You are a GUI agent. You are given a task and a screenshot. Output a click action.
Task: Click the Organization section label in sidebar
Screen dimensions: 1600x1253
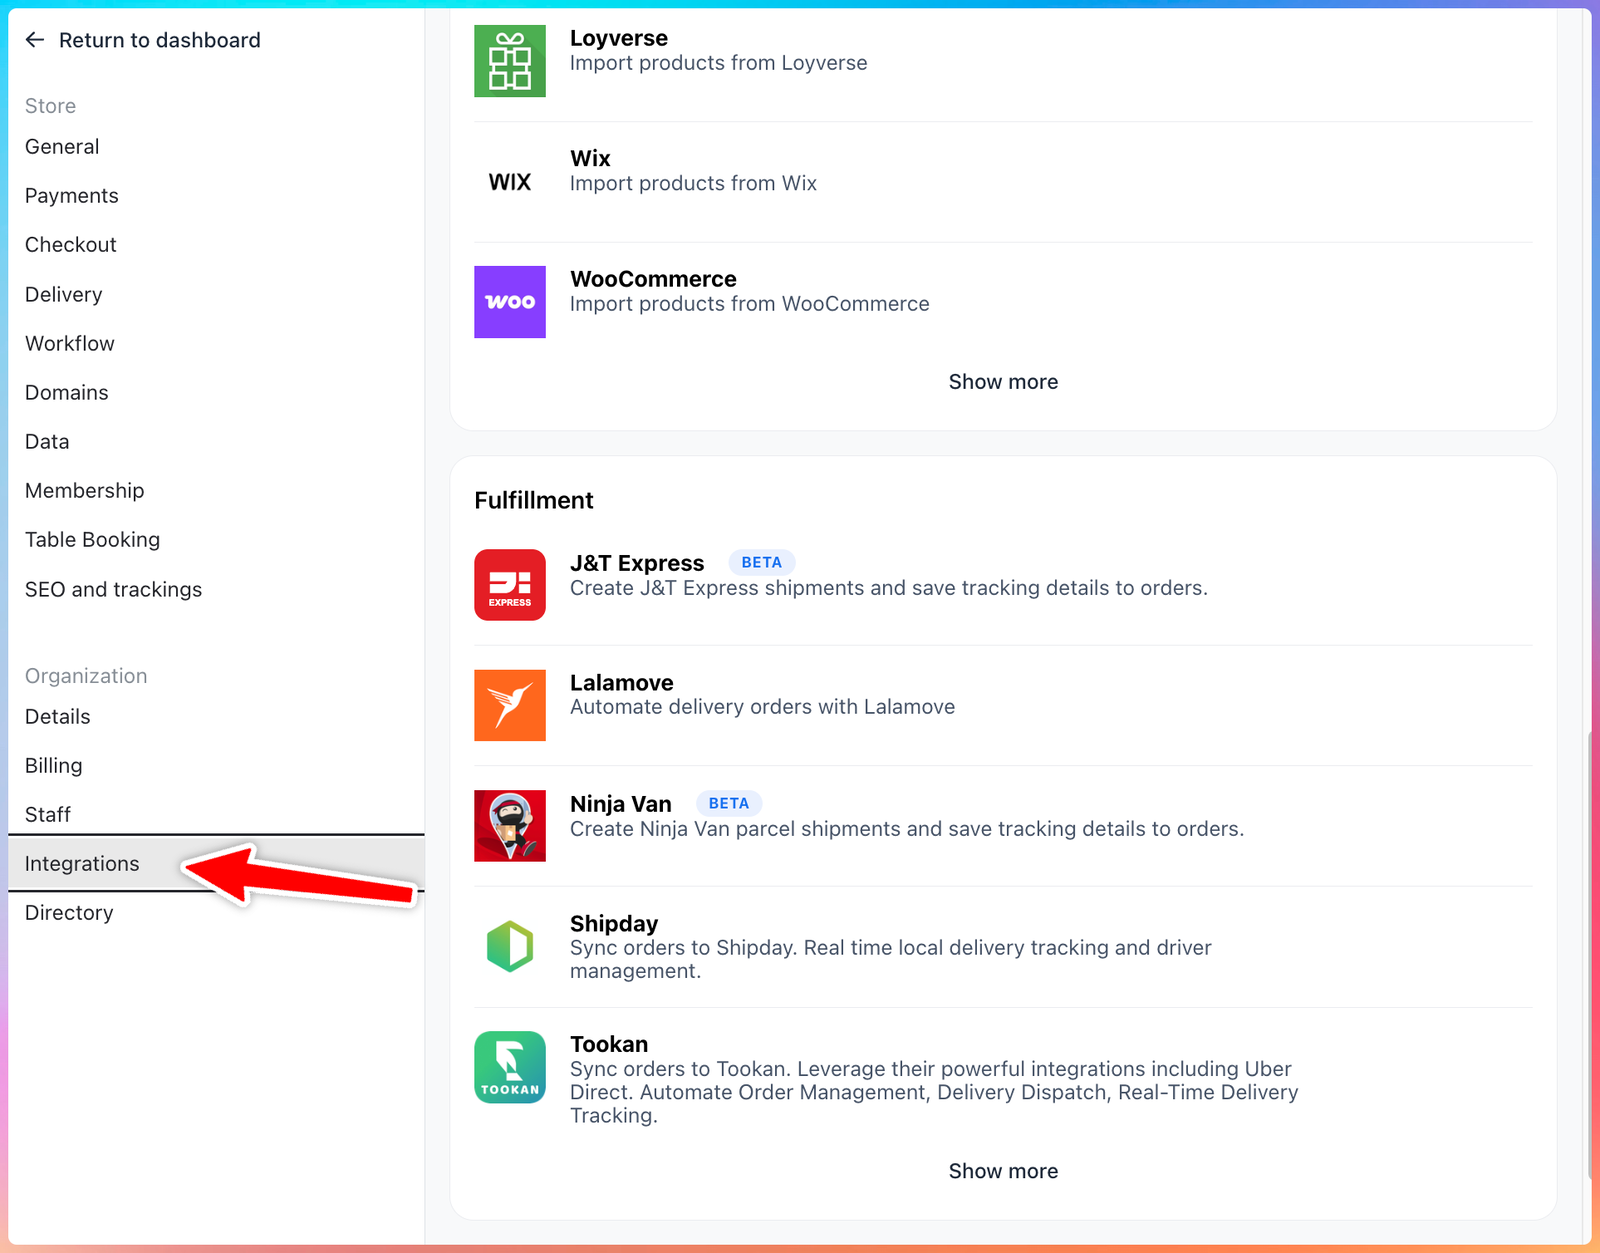tap(86, 676)
